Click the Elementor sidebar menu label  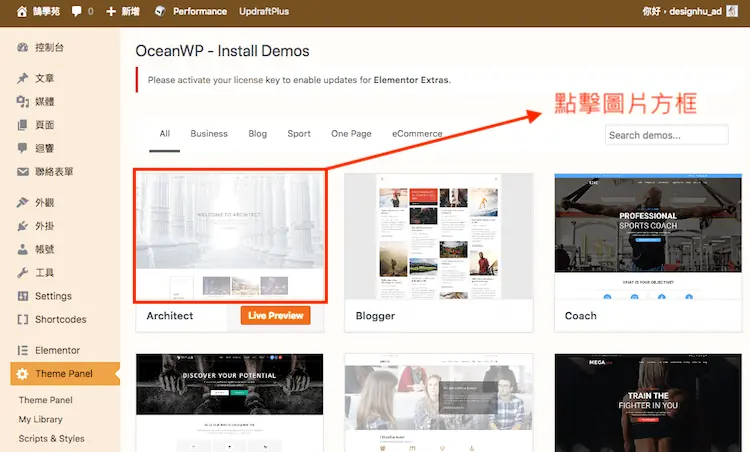click(x=57, y=350)
